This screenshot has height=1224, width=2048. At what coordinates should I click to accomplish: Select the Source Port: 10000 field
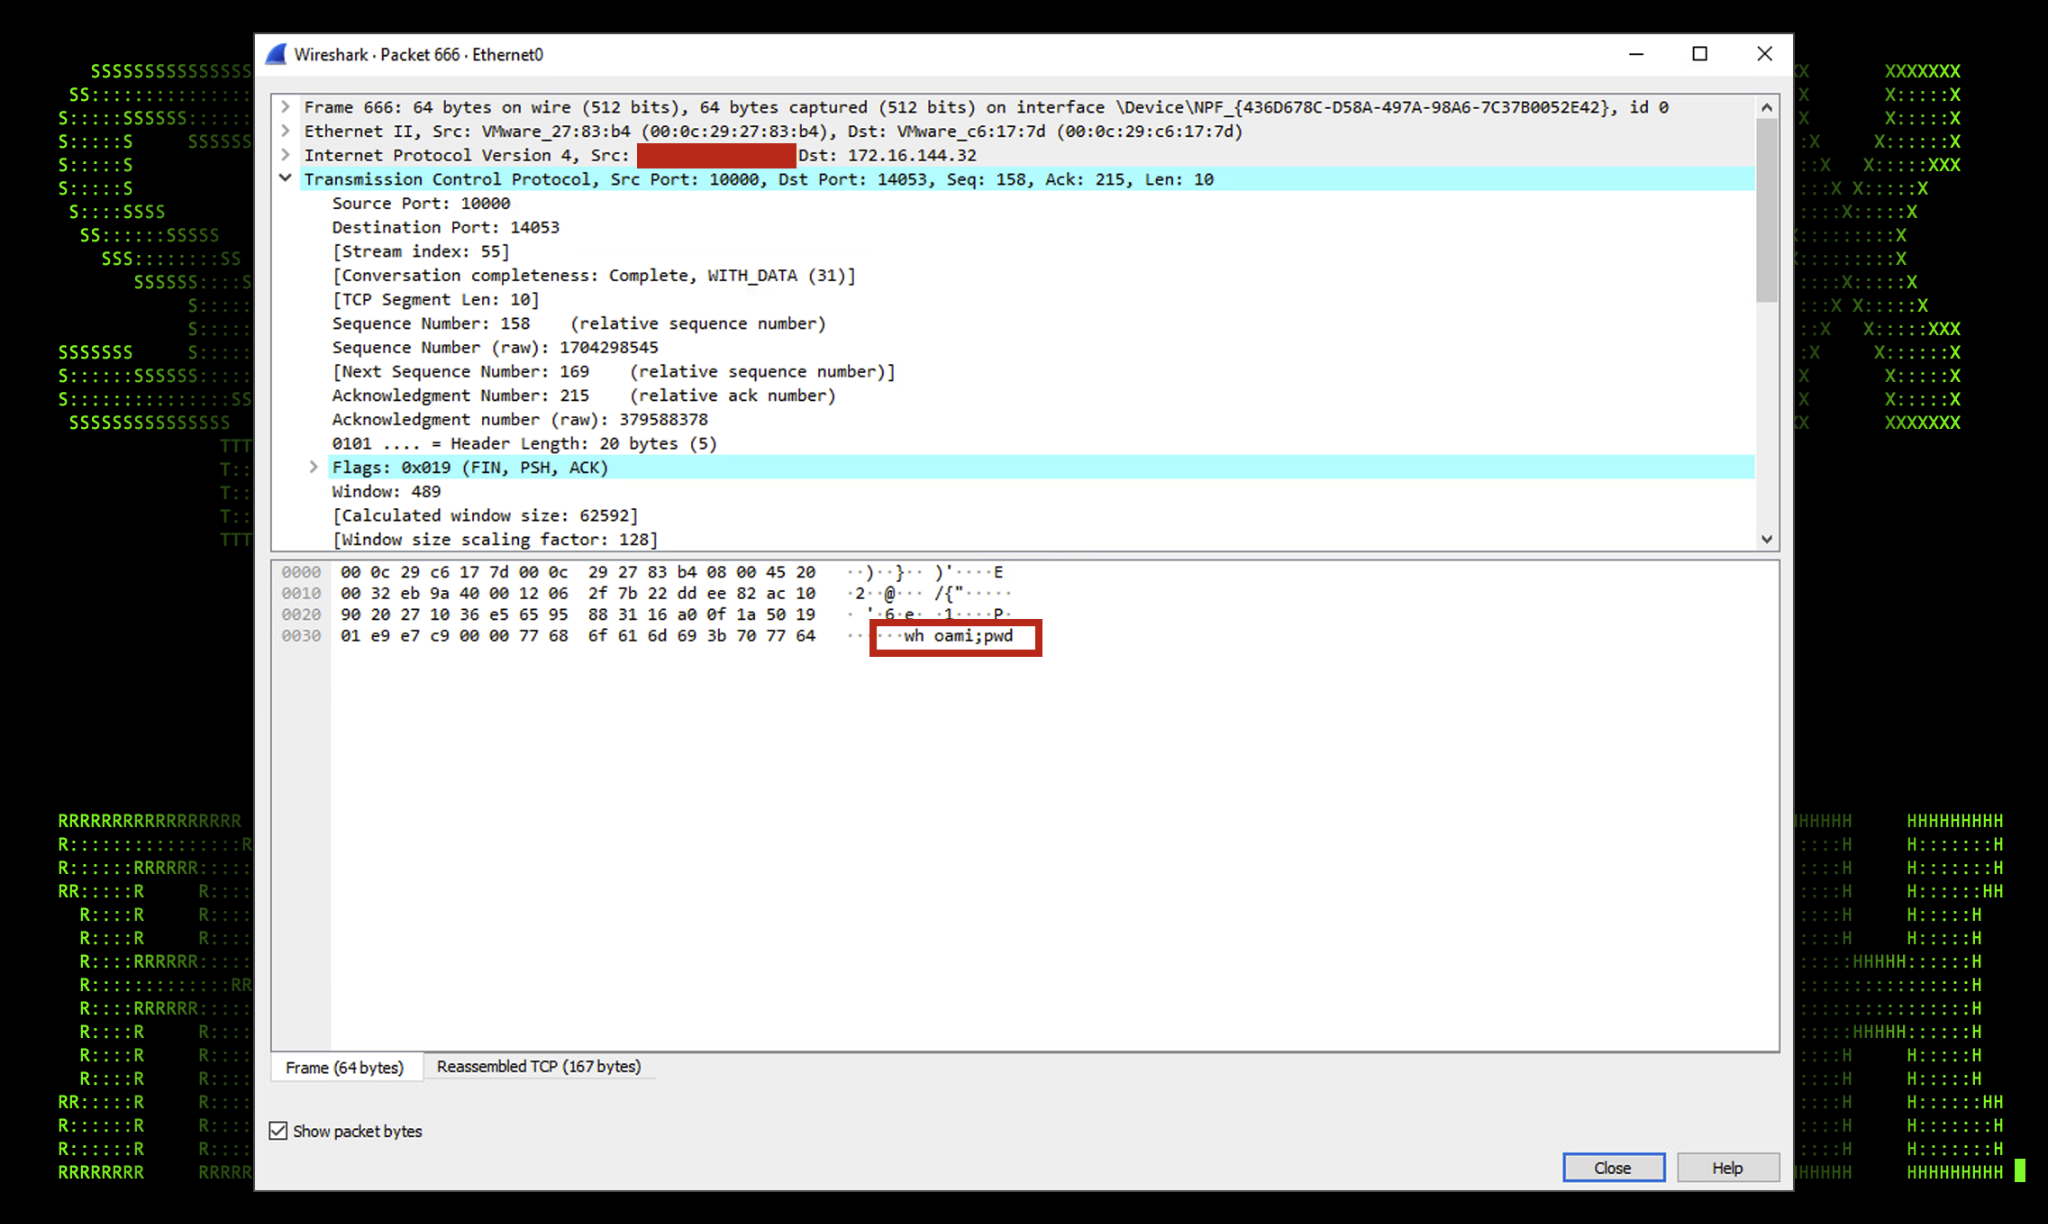point(421,203)
